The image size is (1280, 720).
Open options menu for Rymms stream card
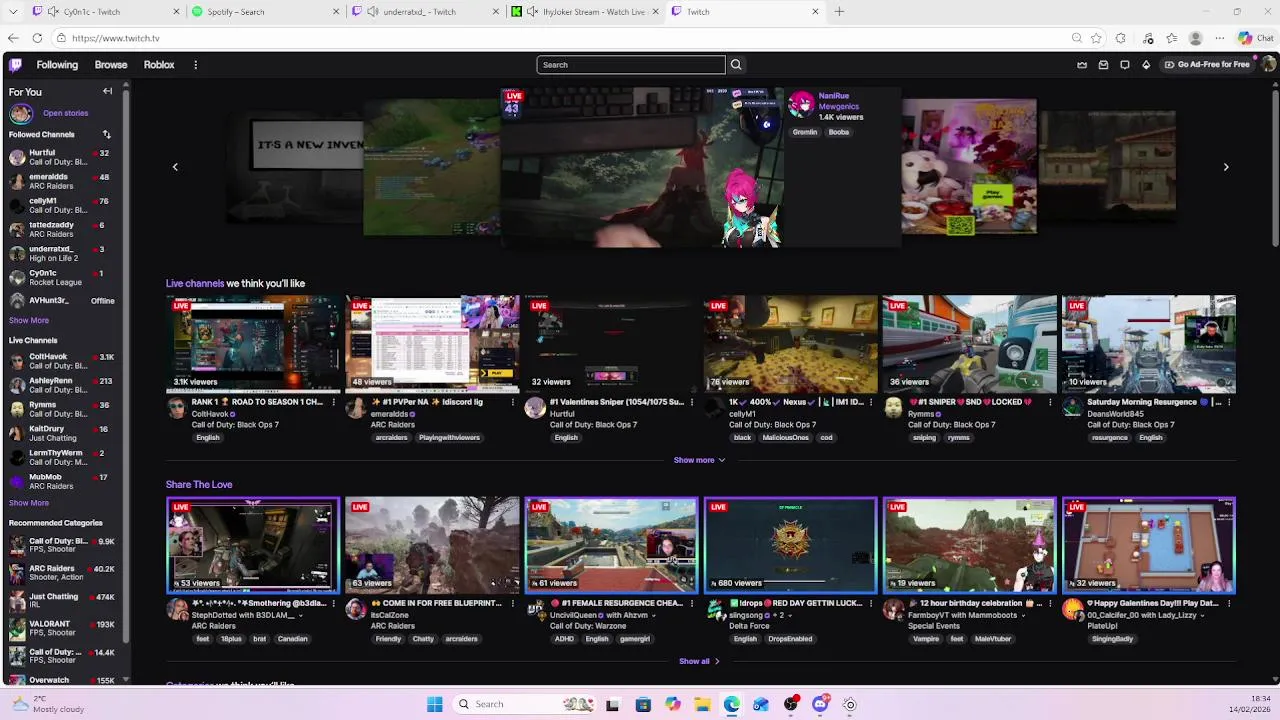click(x=1050, y=402)
